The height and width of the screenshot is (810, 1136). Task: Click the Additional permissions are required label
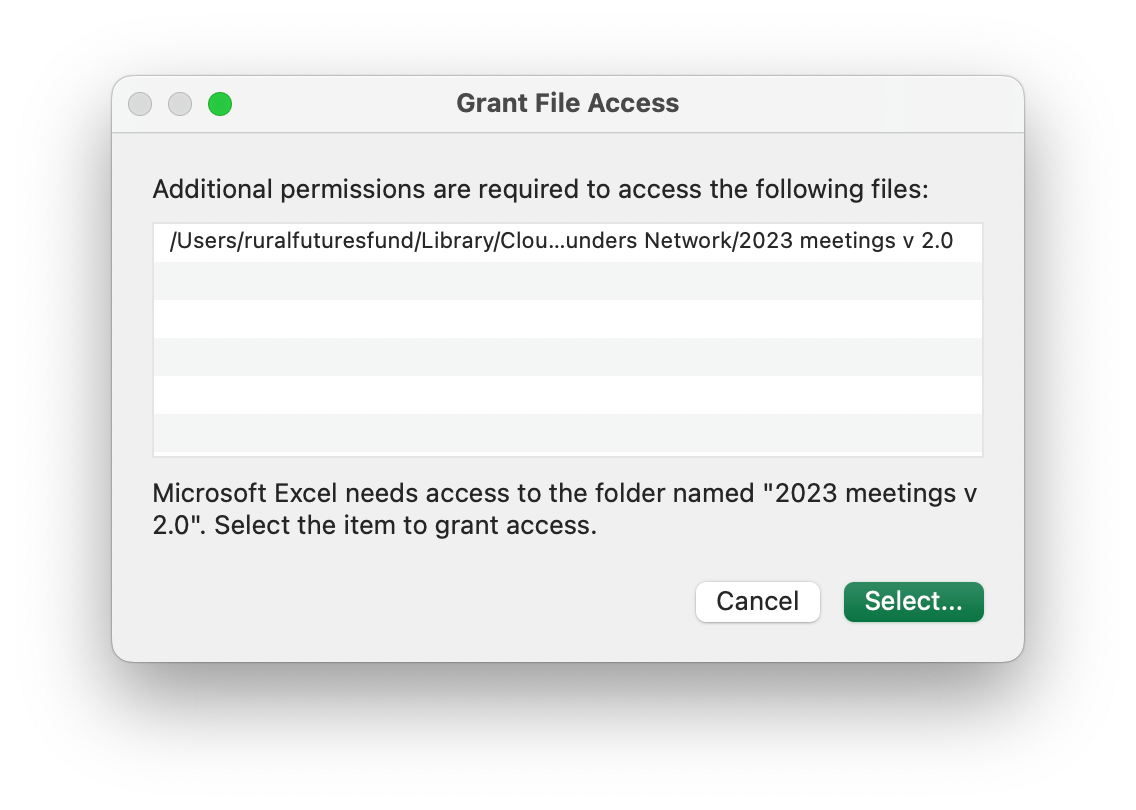tap(540, 189)
